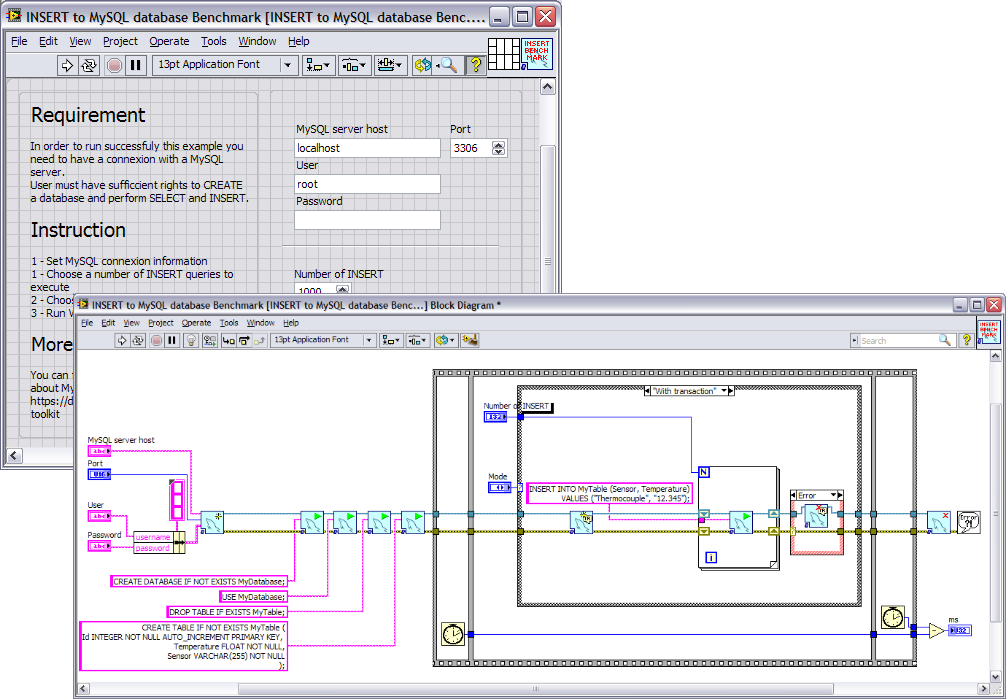Expand the 'With transaction' case selector

pyautogui.click(x=729, y=391)
